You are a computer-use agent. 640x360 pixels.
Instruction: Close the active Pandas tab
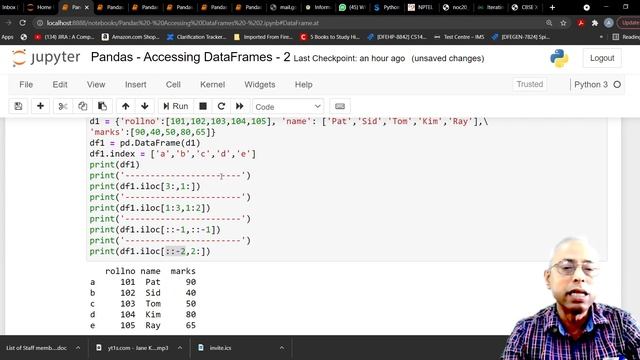pos(87,7)
